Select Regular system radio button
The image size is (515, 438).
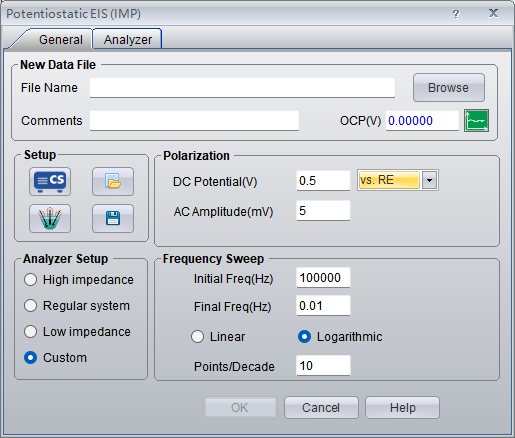point(77,305)
